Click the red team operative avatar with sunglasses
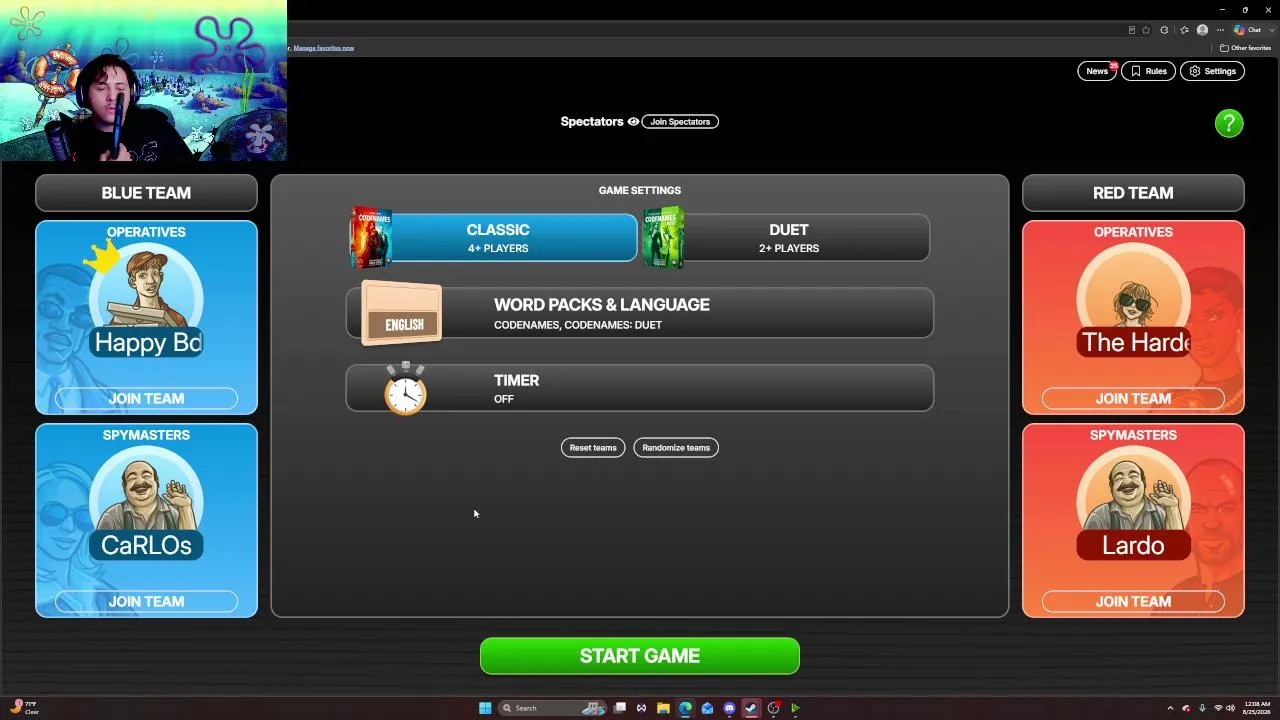Image resolution: width=1280 pixels, height=720 pixels. pyautogui.click(x=1133, y=299)
